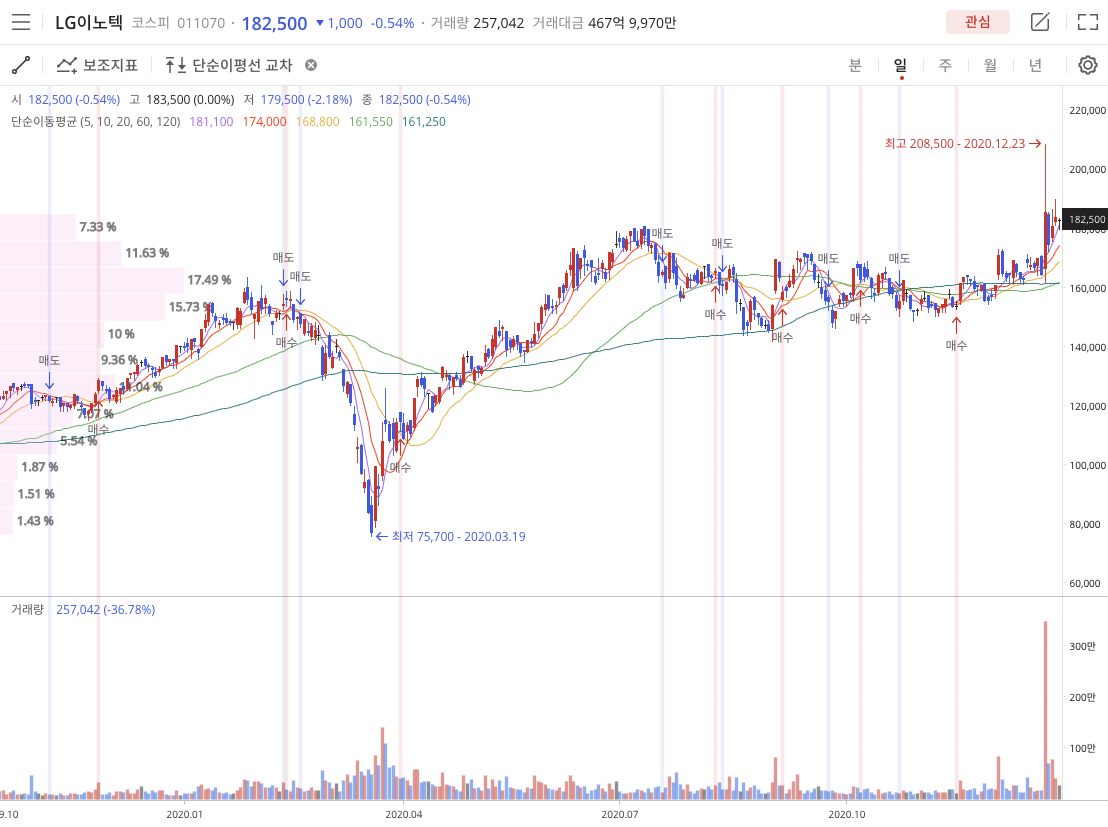Click the 7.33 % volume profile label
This screenshot has height=827, width=1108.
click(98, 227)
